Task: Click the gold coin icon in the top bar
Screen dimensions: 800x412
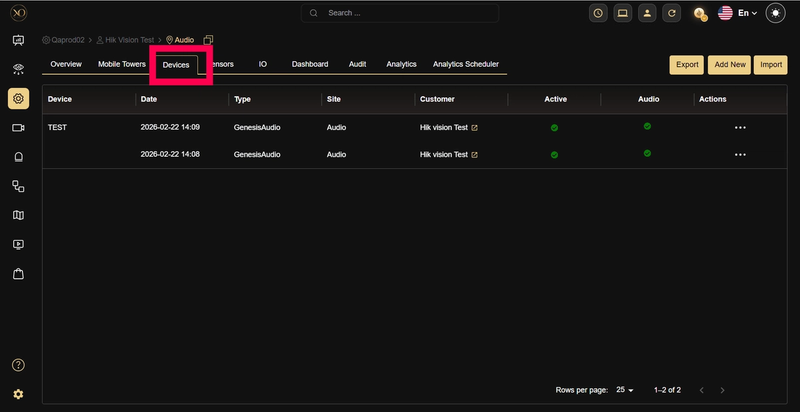Action: [x=700, y=14]
